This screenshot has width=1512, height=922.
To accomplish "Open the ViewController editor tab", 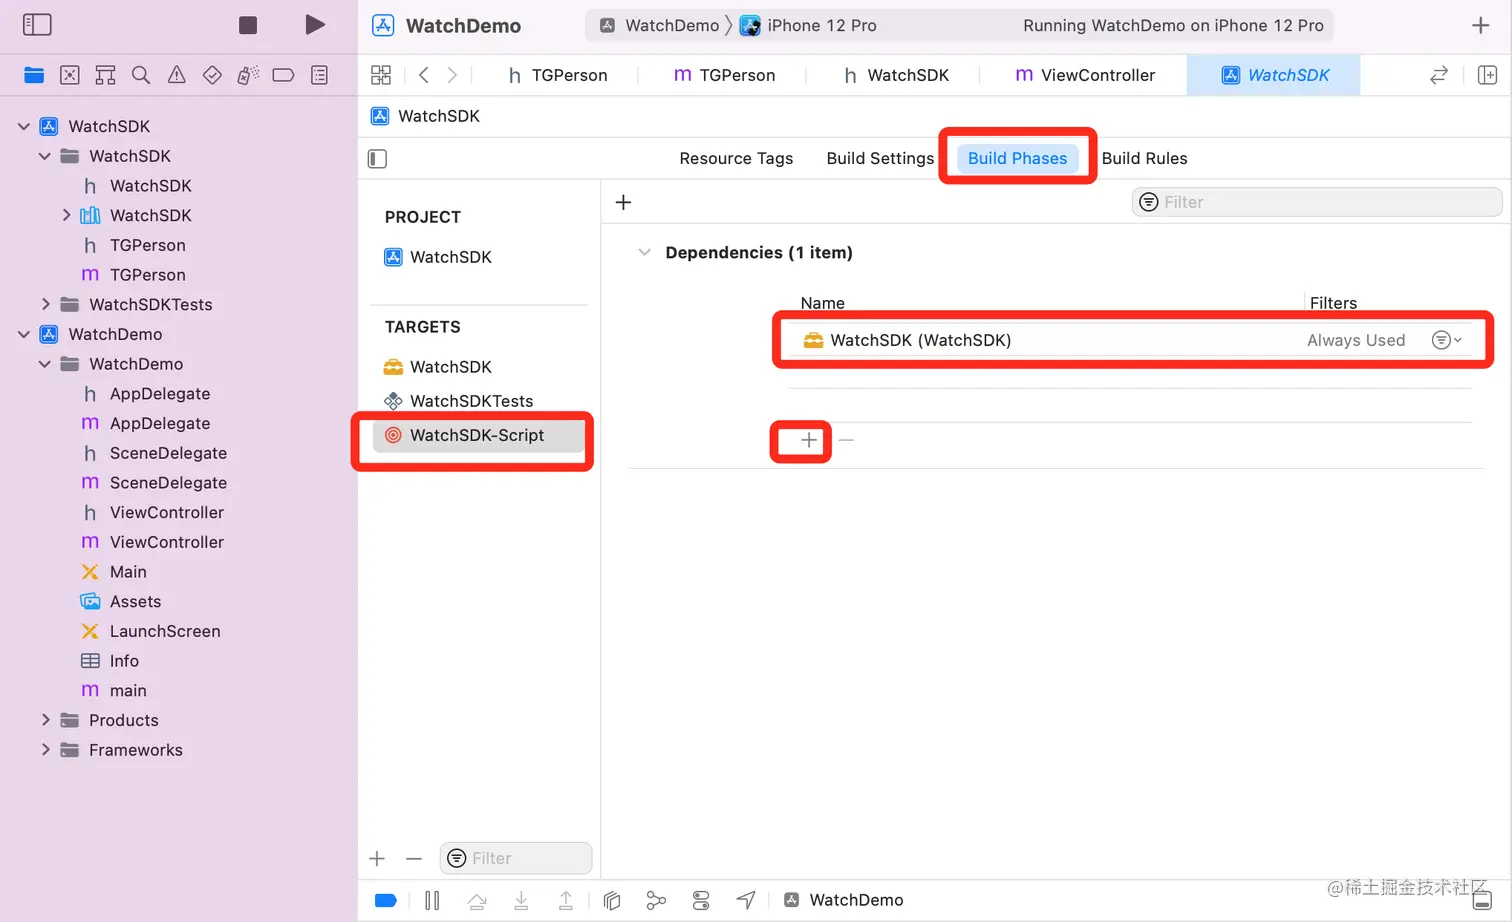I will pyautogui.click(x=1084, y=75).
